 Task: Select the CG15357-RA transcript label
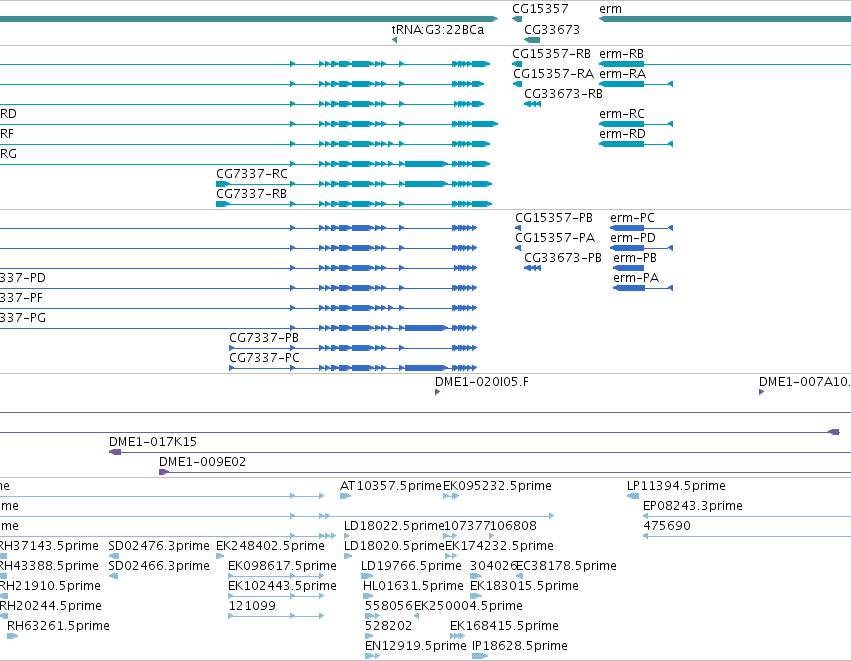[553, 74]
